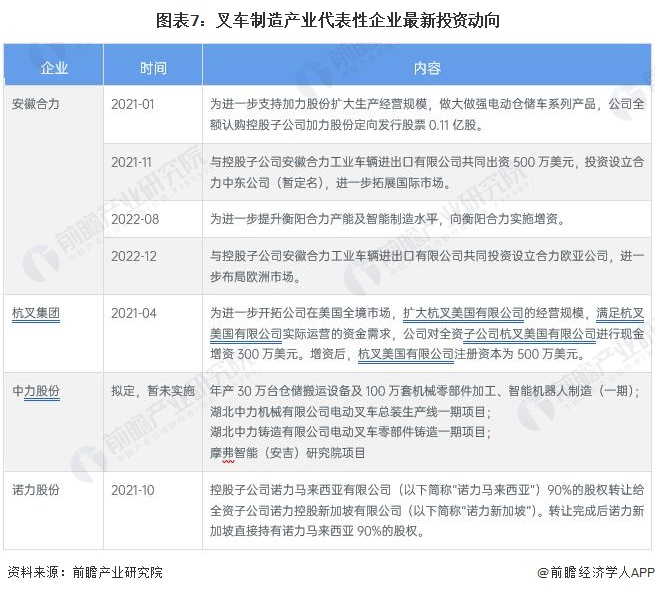
Task: Click the @前瞻经济学人APP watermark text
Action: (595, 572)
